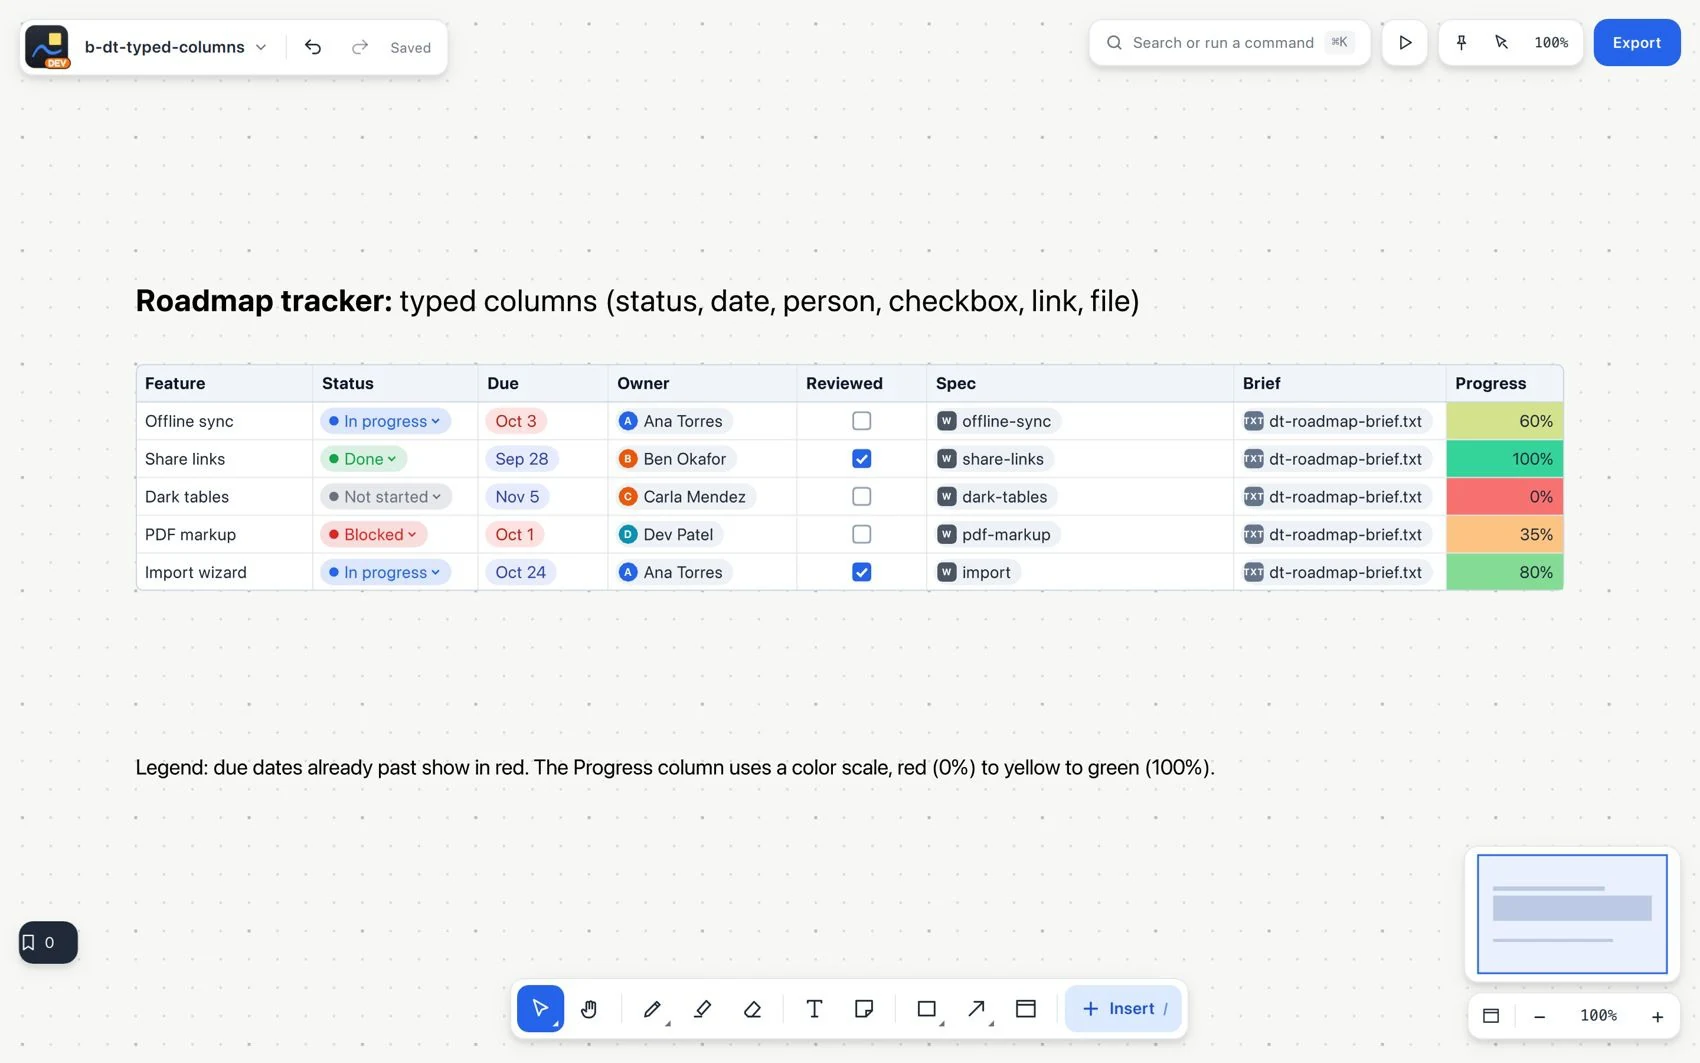Open the Insert menu button
The width and height of the screenshot is (1700, 1063).
[1124, 1008]
